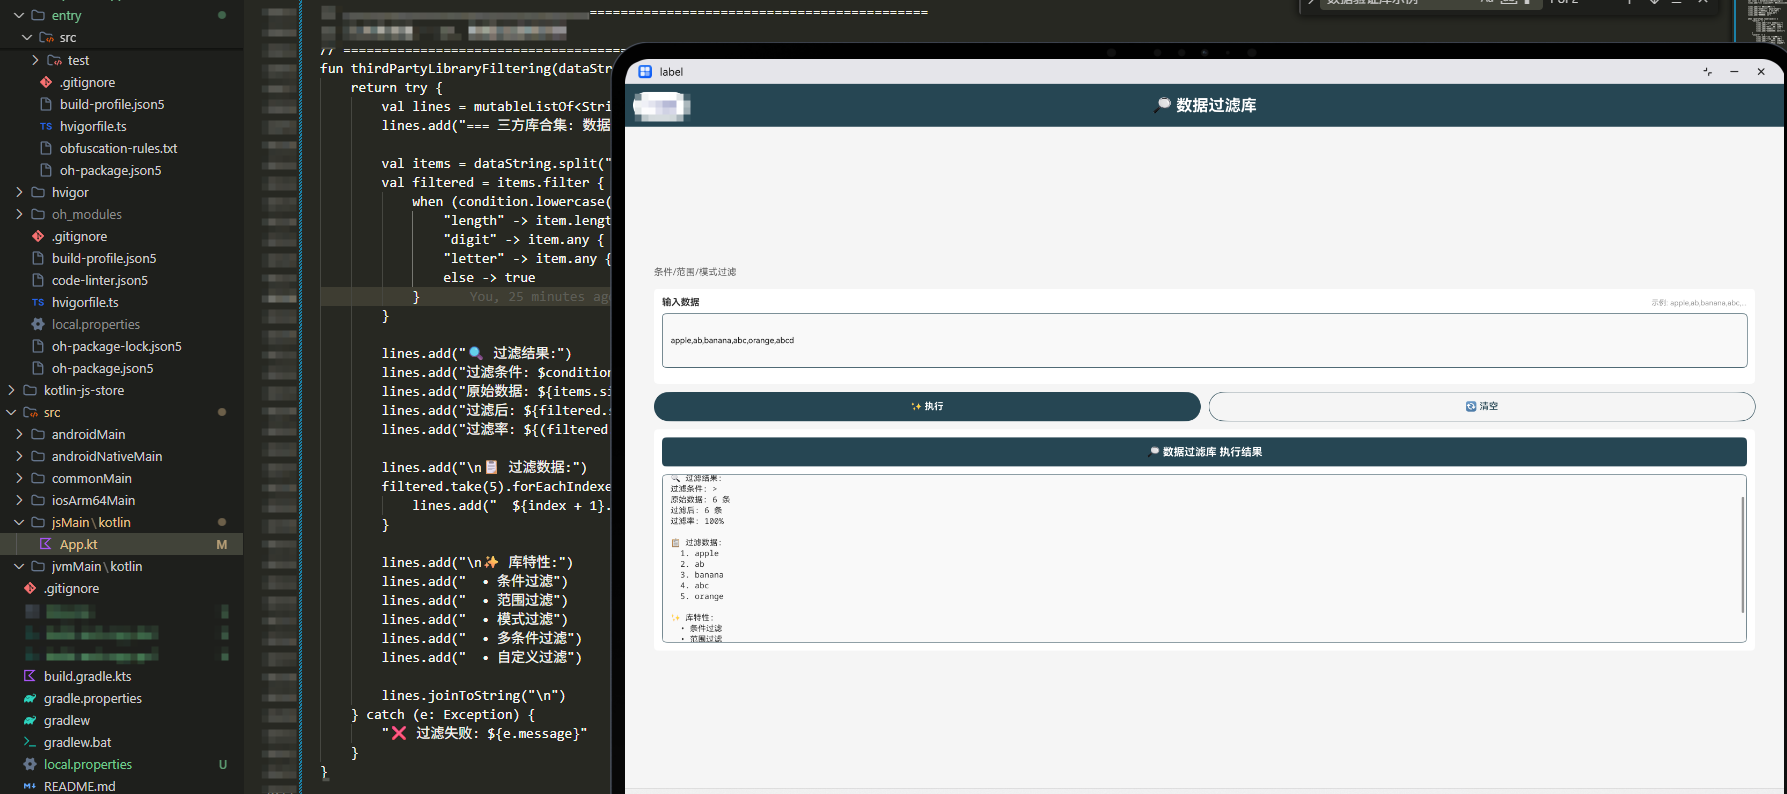
Task: Expand the androidNativeMain folder
Action: coord(19,456)
